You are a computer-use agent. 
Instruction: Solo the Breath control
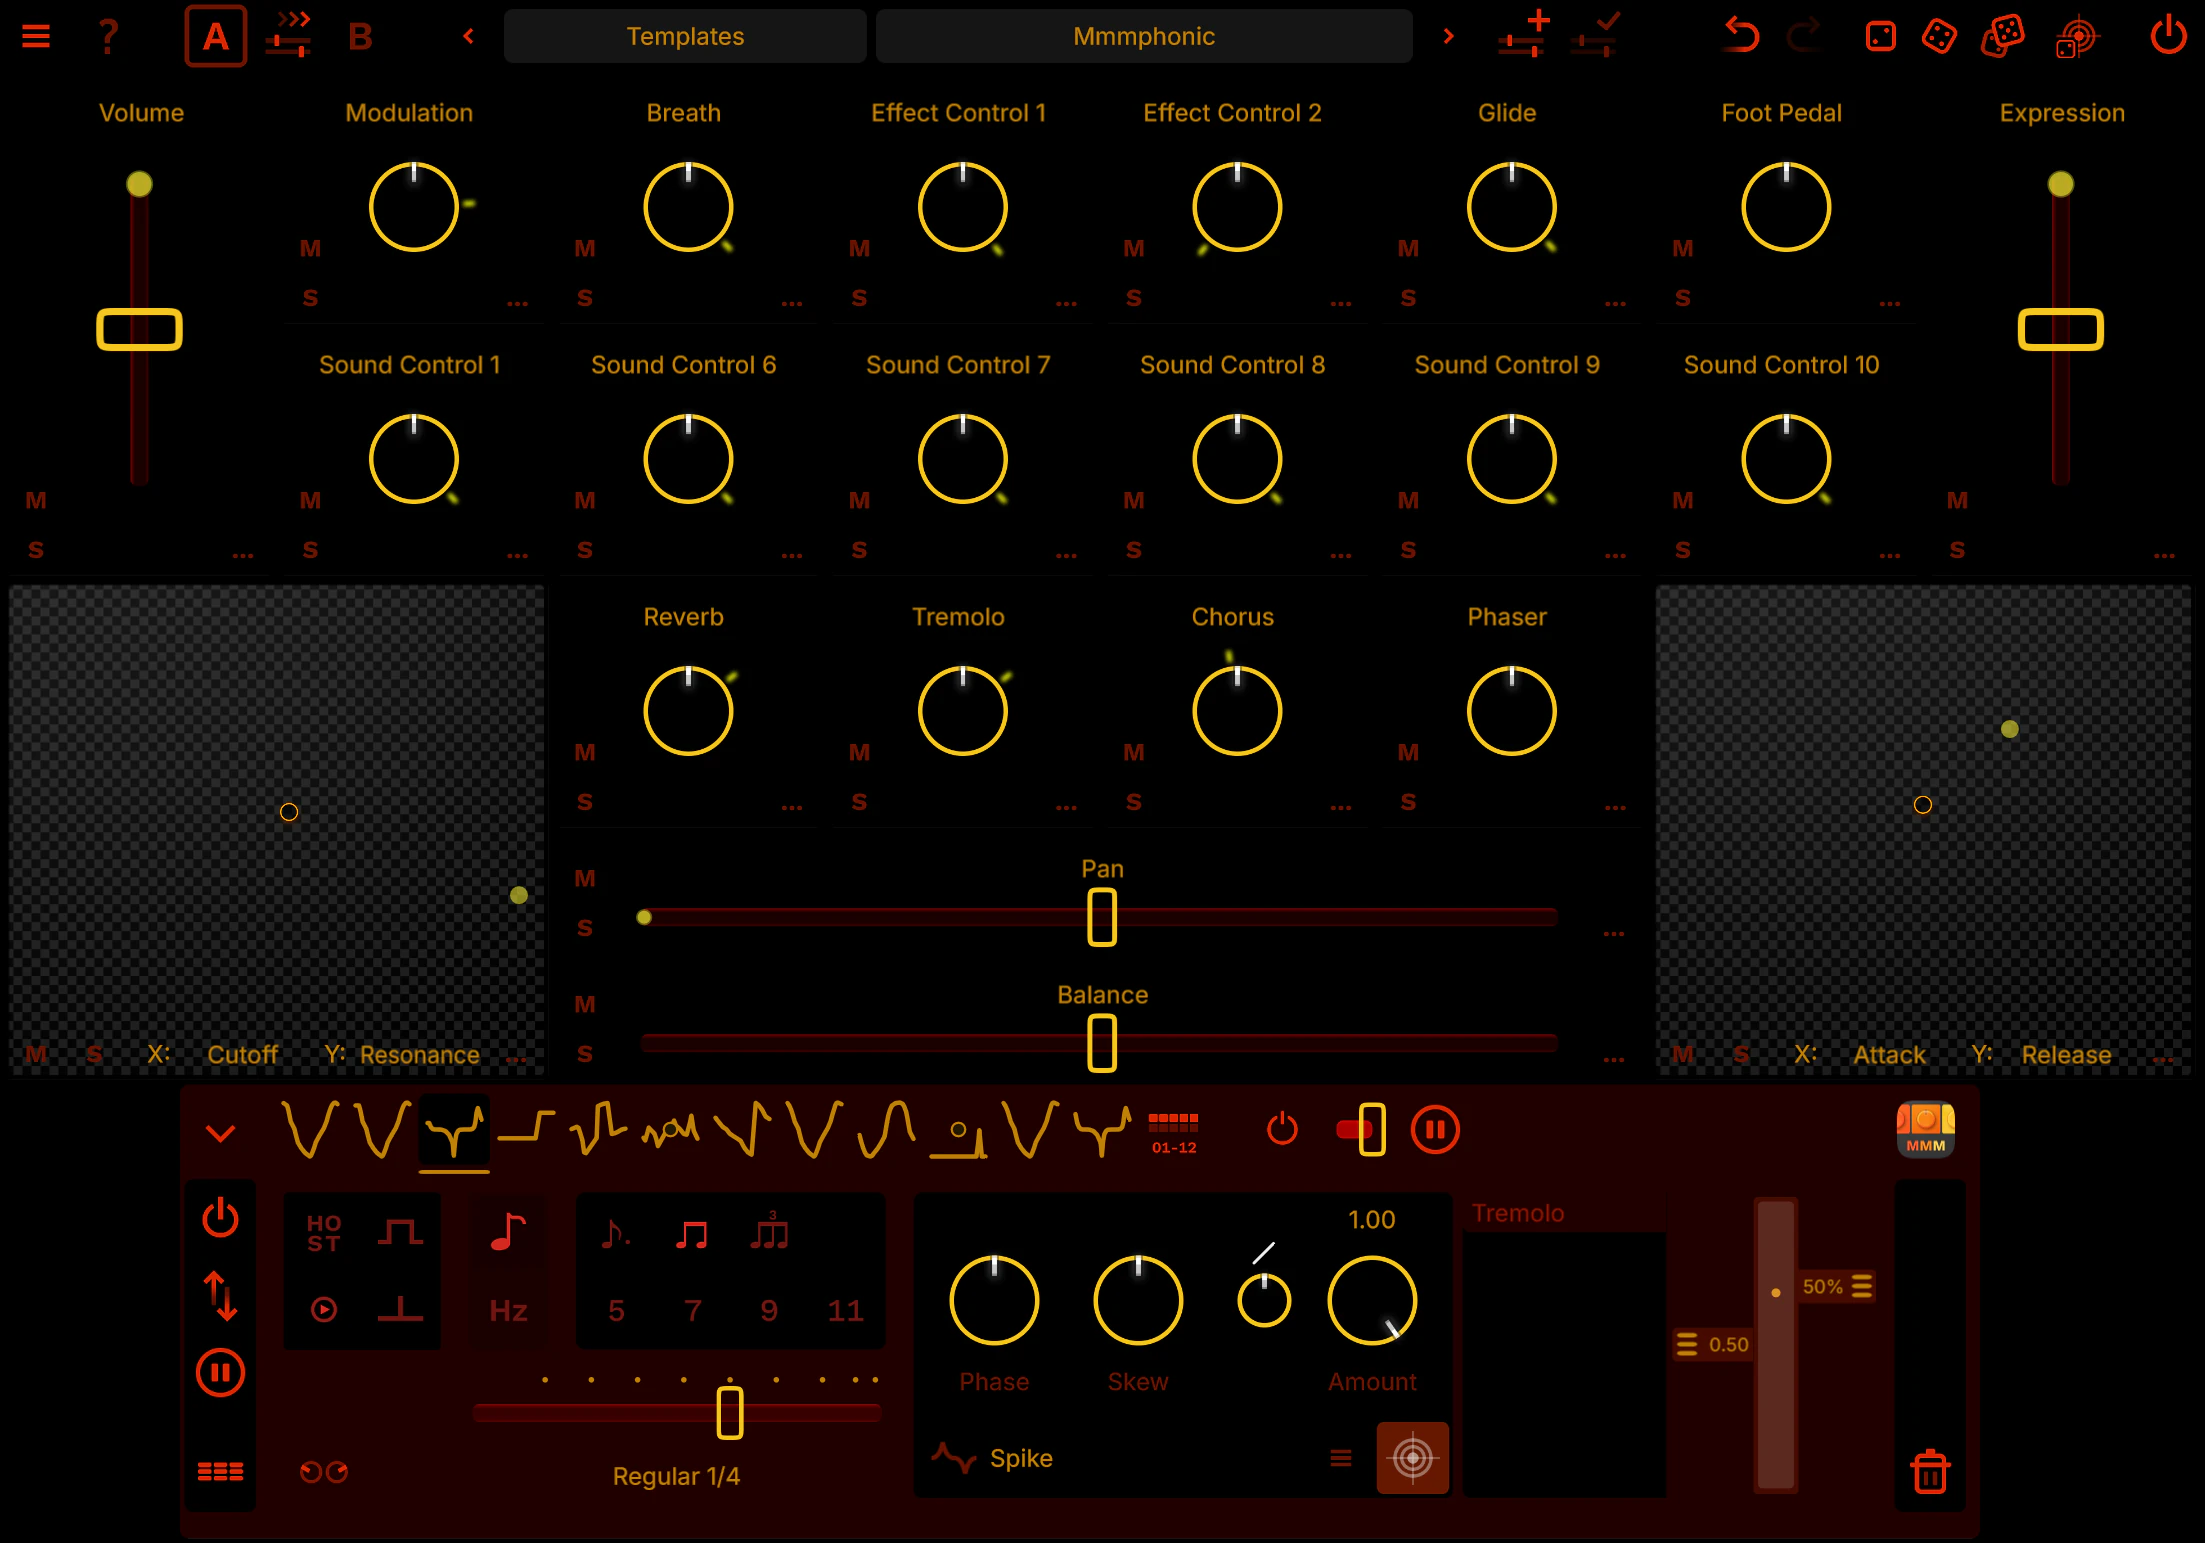[x=585, y=298]
